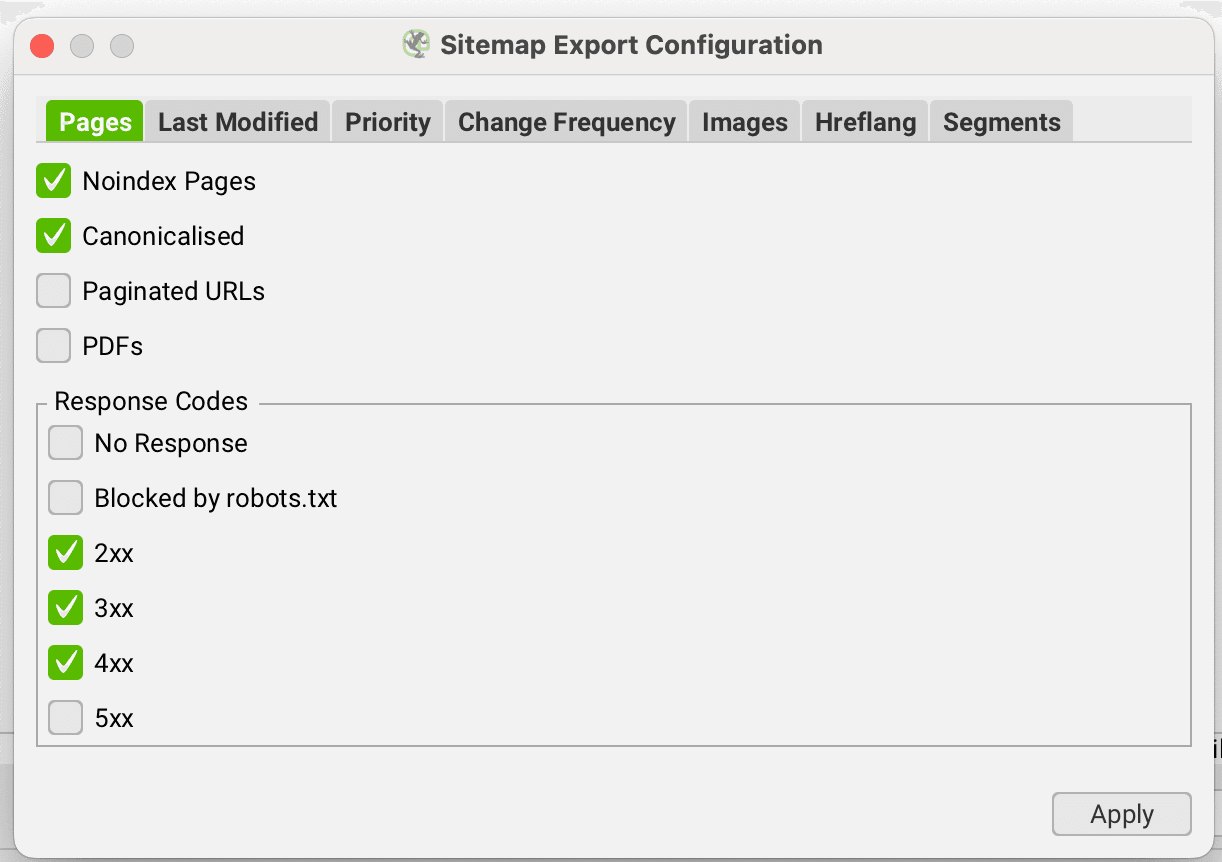This screenshot has height=862, width=1222.
Task: Open the Hreflang tab
Action: [864, 121]
